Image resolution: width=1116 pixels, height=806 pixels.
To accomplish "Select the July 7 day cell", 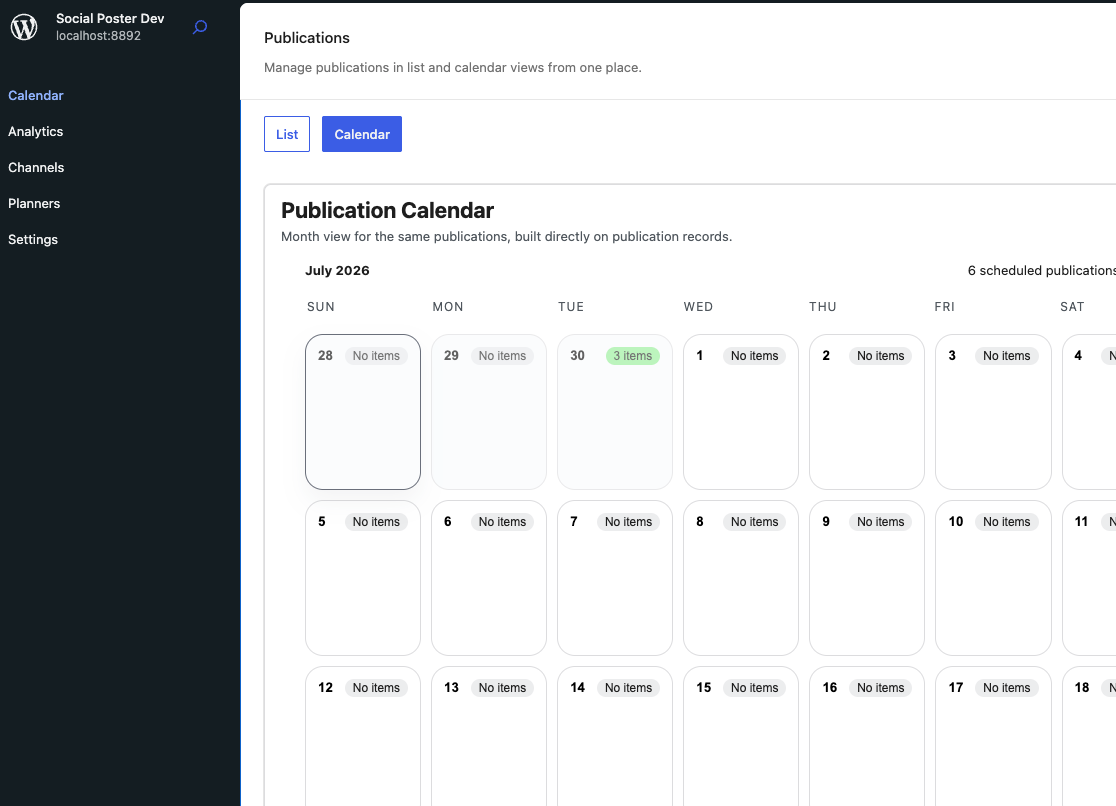I will coord(615,577).
